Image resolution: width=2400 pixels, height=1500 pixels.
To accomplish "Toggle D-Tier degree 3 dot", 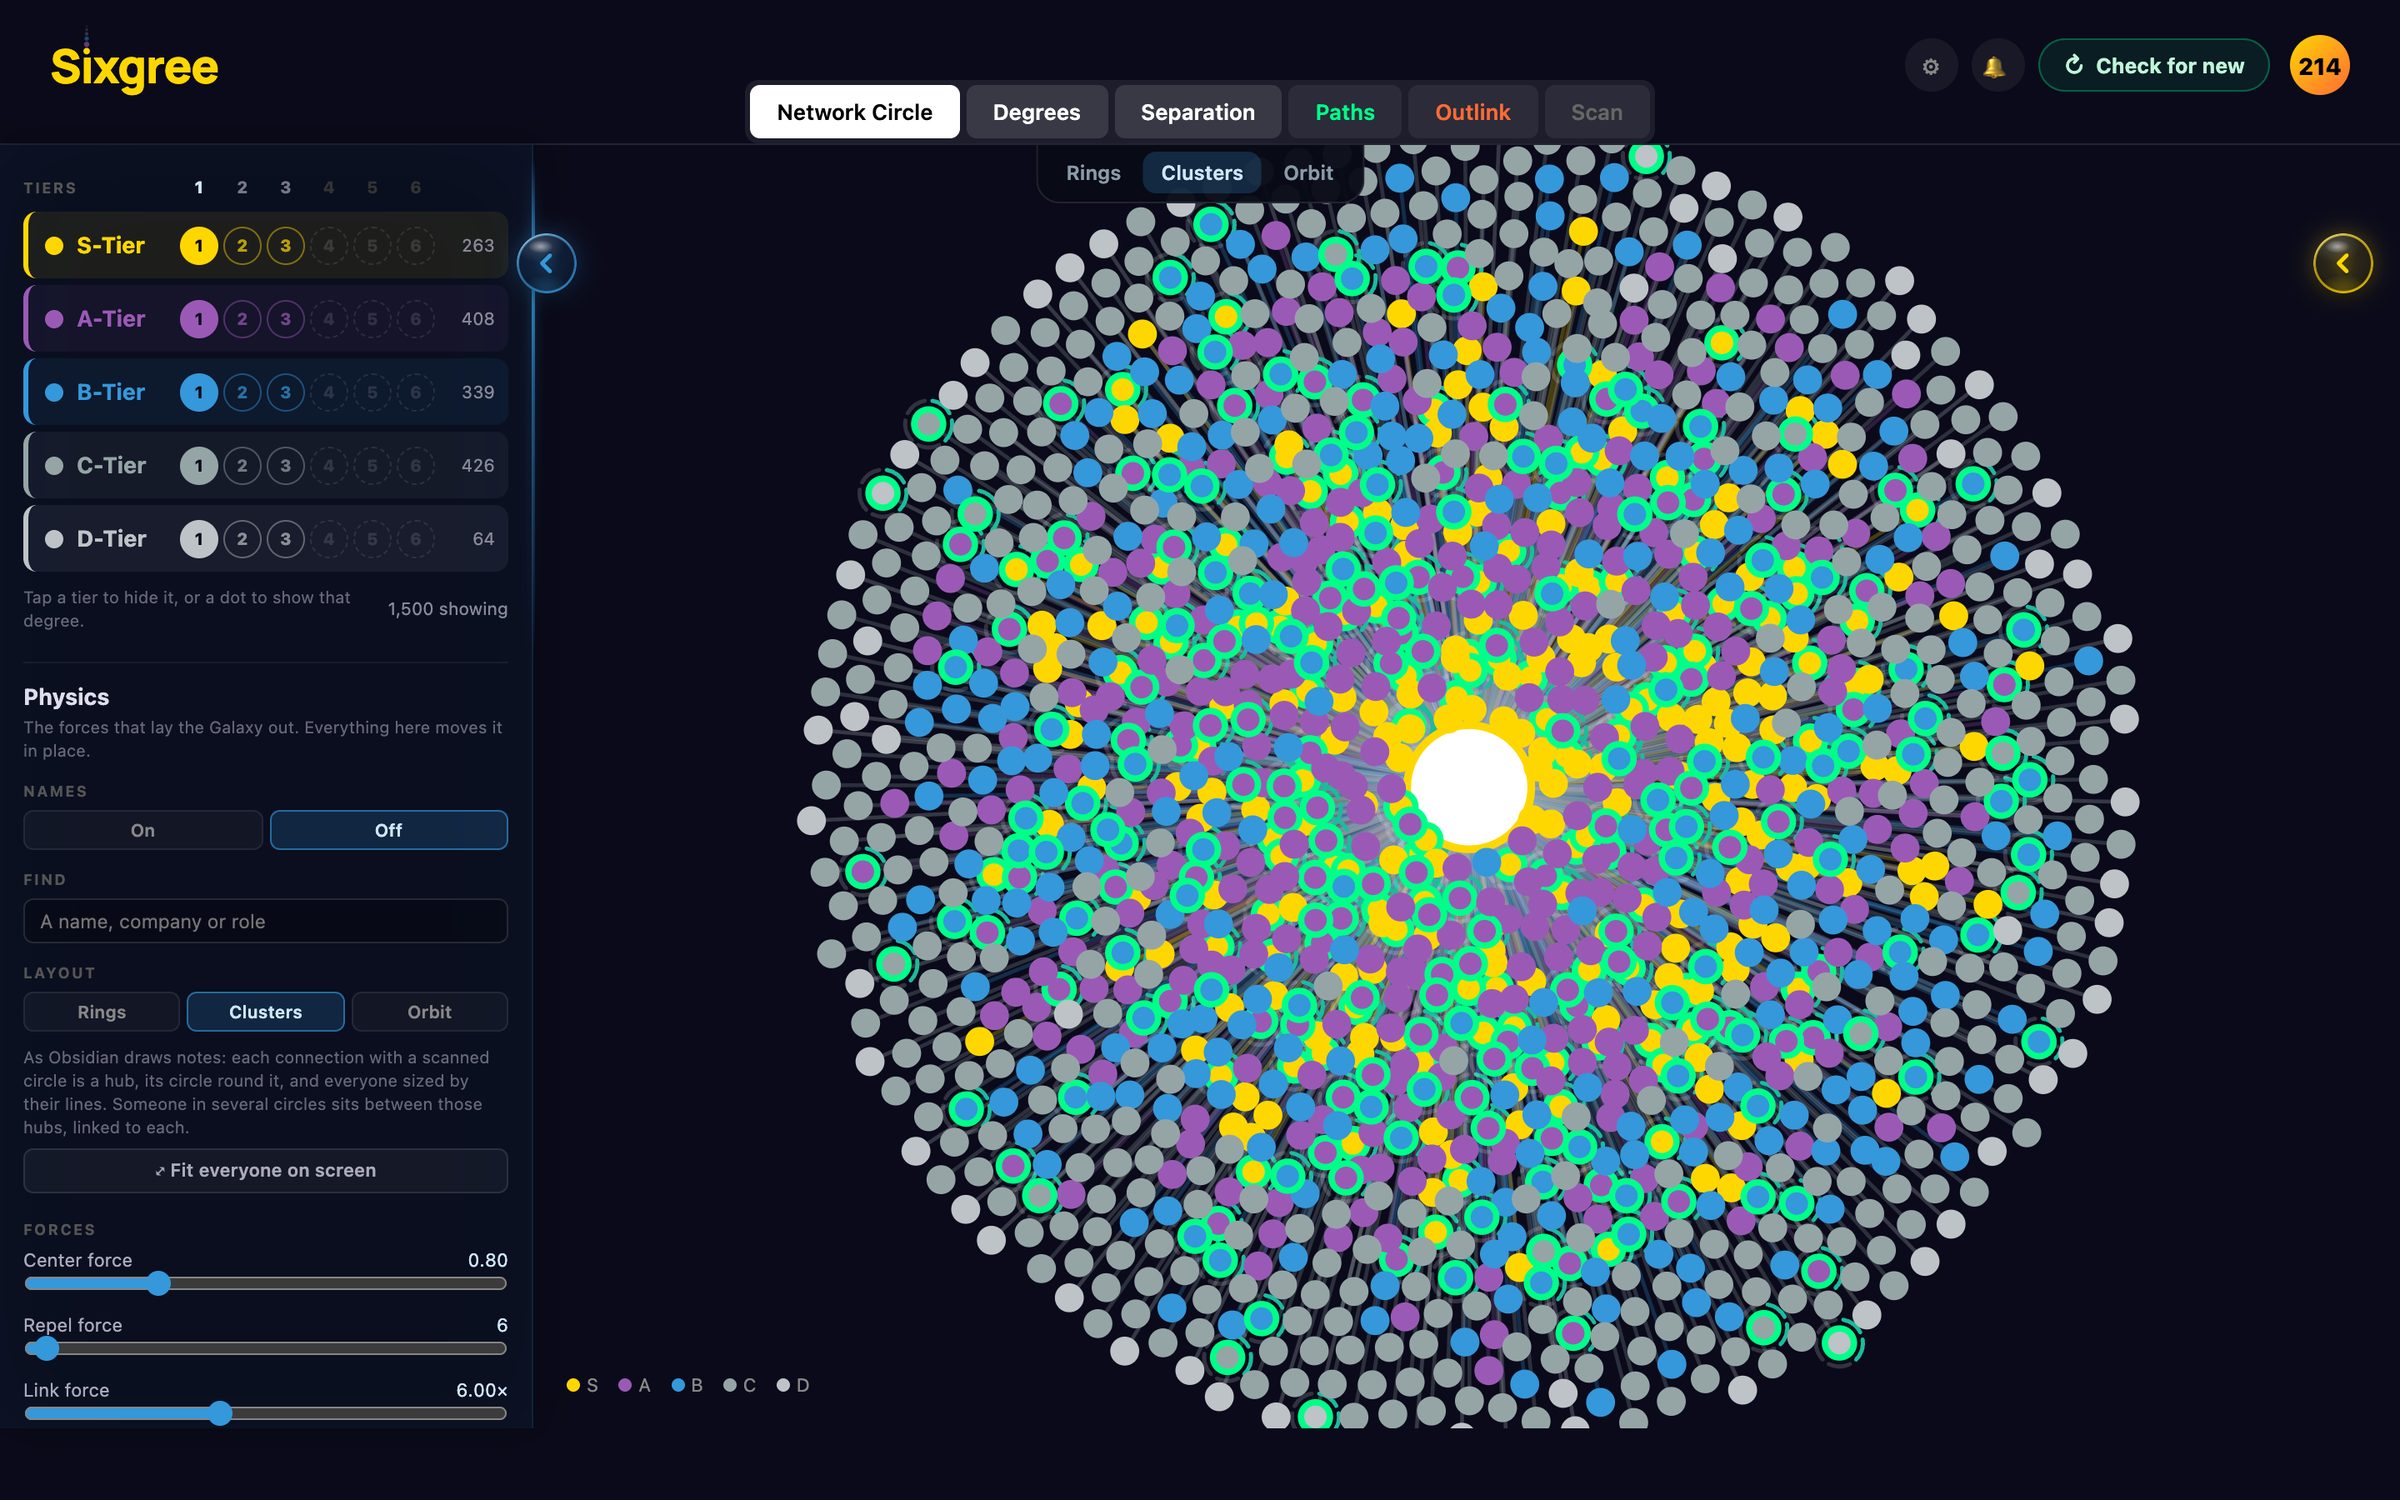I will pos(286,539).
